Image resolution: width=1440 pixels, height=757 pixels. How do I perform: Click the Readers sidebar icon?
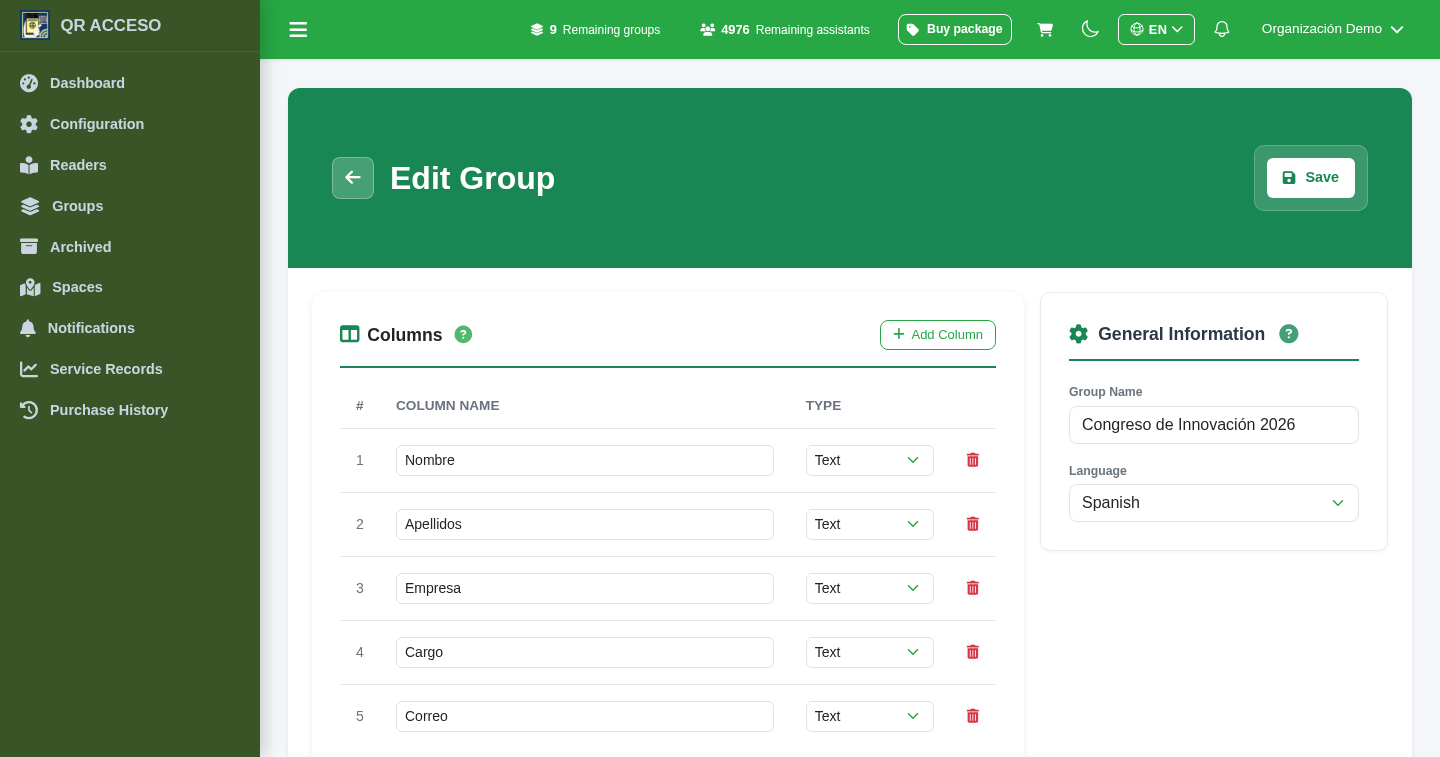tap(29, 165)
